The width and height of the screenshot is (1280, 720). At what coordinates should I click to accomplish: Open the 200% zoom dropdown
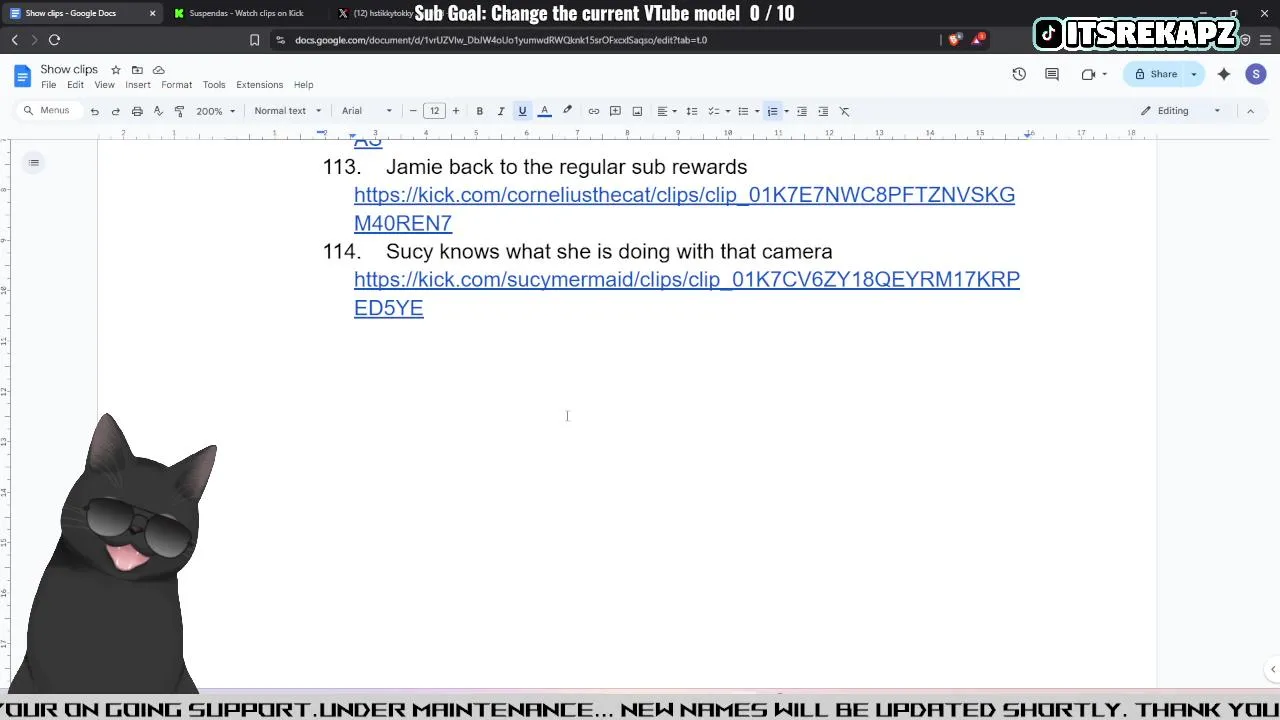tap(215, 111)
